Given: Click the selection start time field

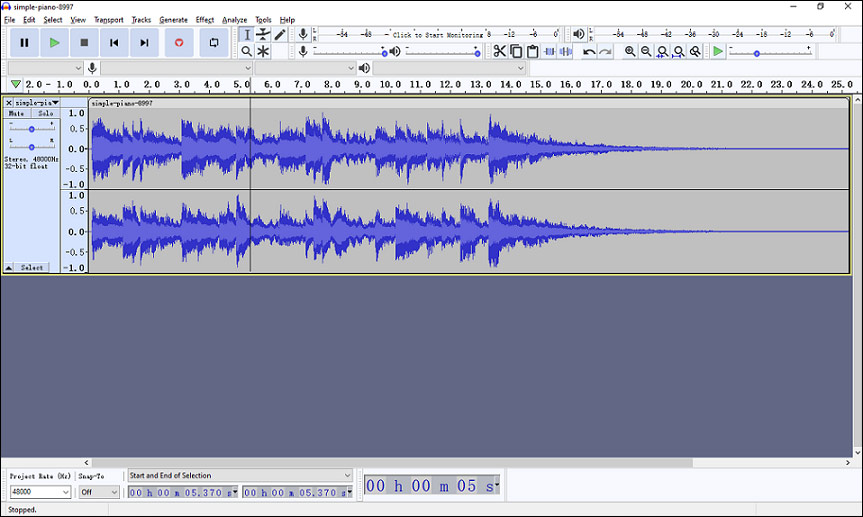Looking at the screenshot, I should (x=183, y=492).
